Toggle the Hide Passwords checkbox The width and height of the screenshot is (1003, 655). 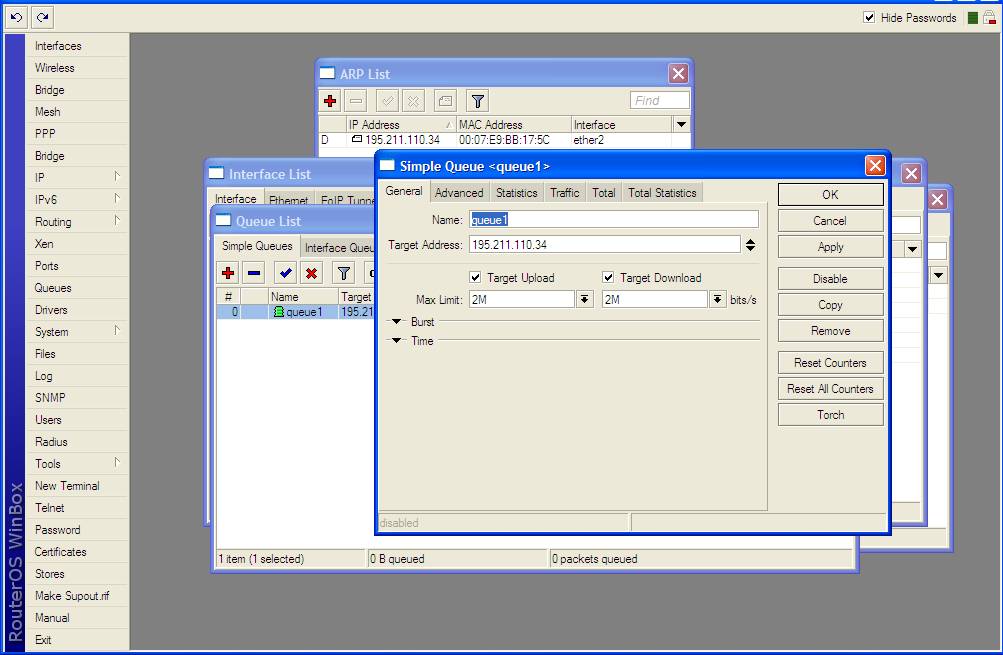[869, 17]
